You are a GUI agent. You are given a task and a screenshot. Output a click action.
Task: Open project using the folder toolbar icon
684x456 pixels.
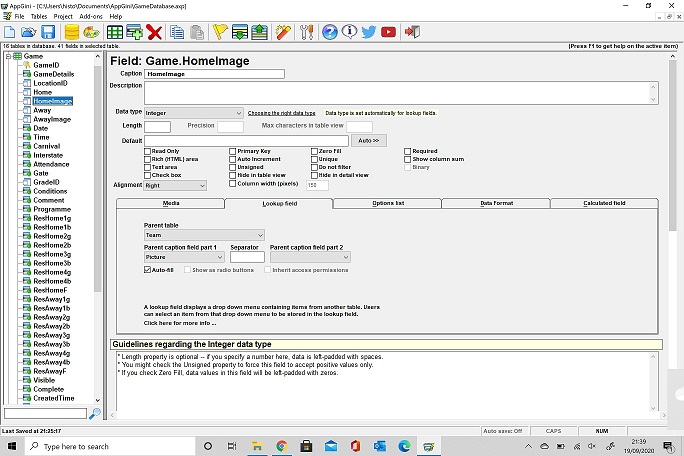[x=28, y=32]
